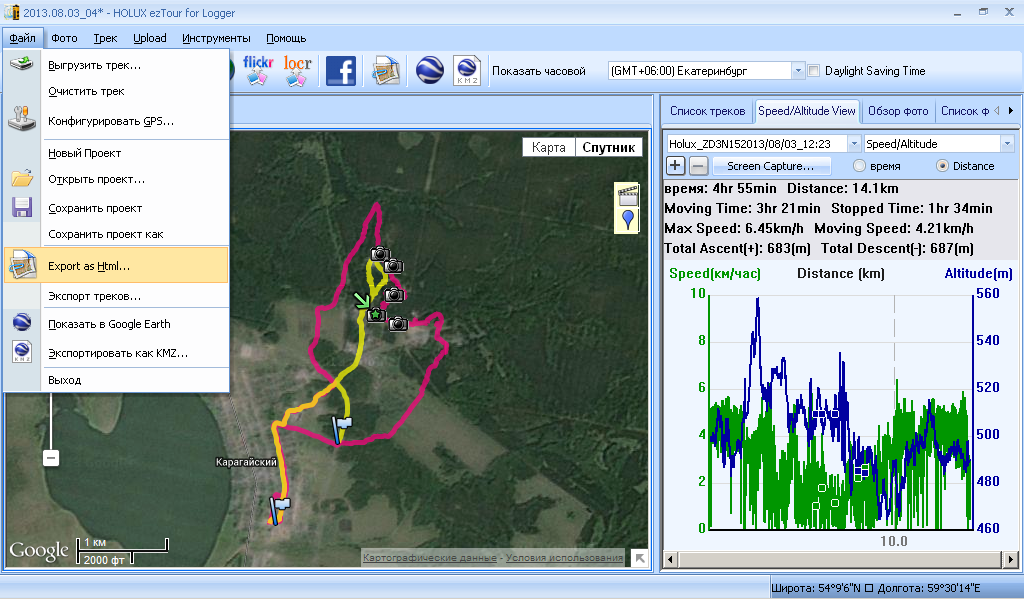This screenshot has width=1024, height=600.
Task: Click the KMZ icon in the file menu
Action: point(22,351)
